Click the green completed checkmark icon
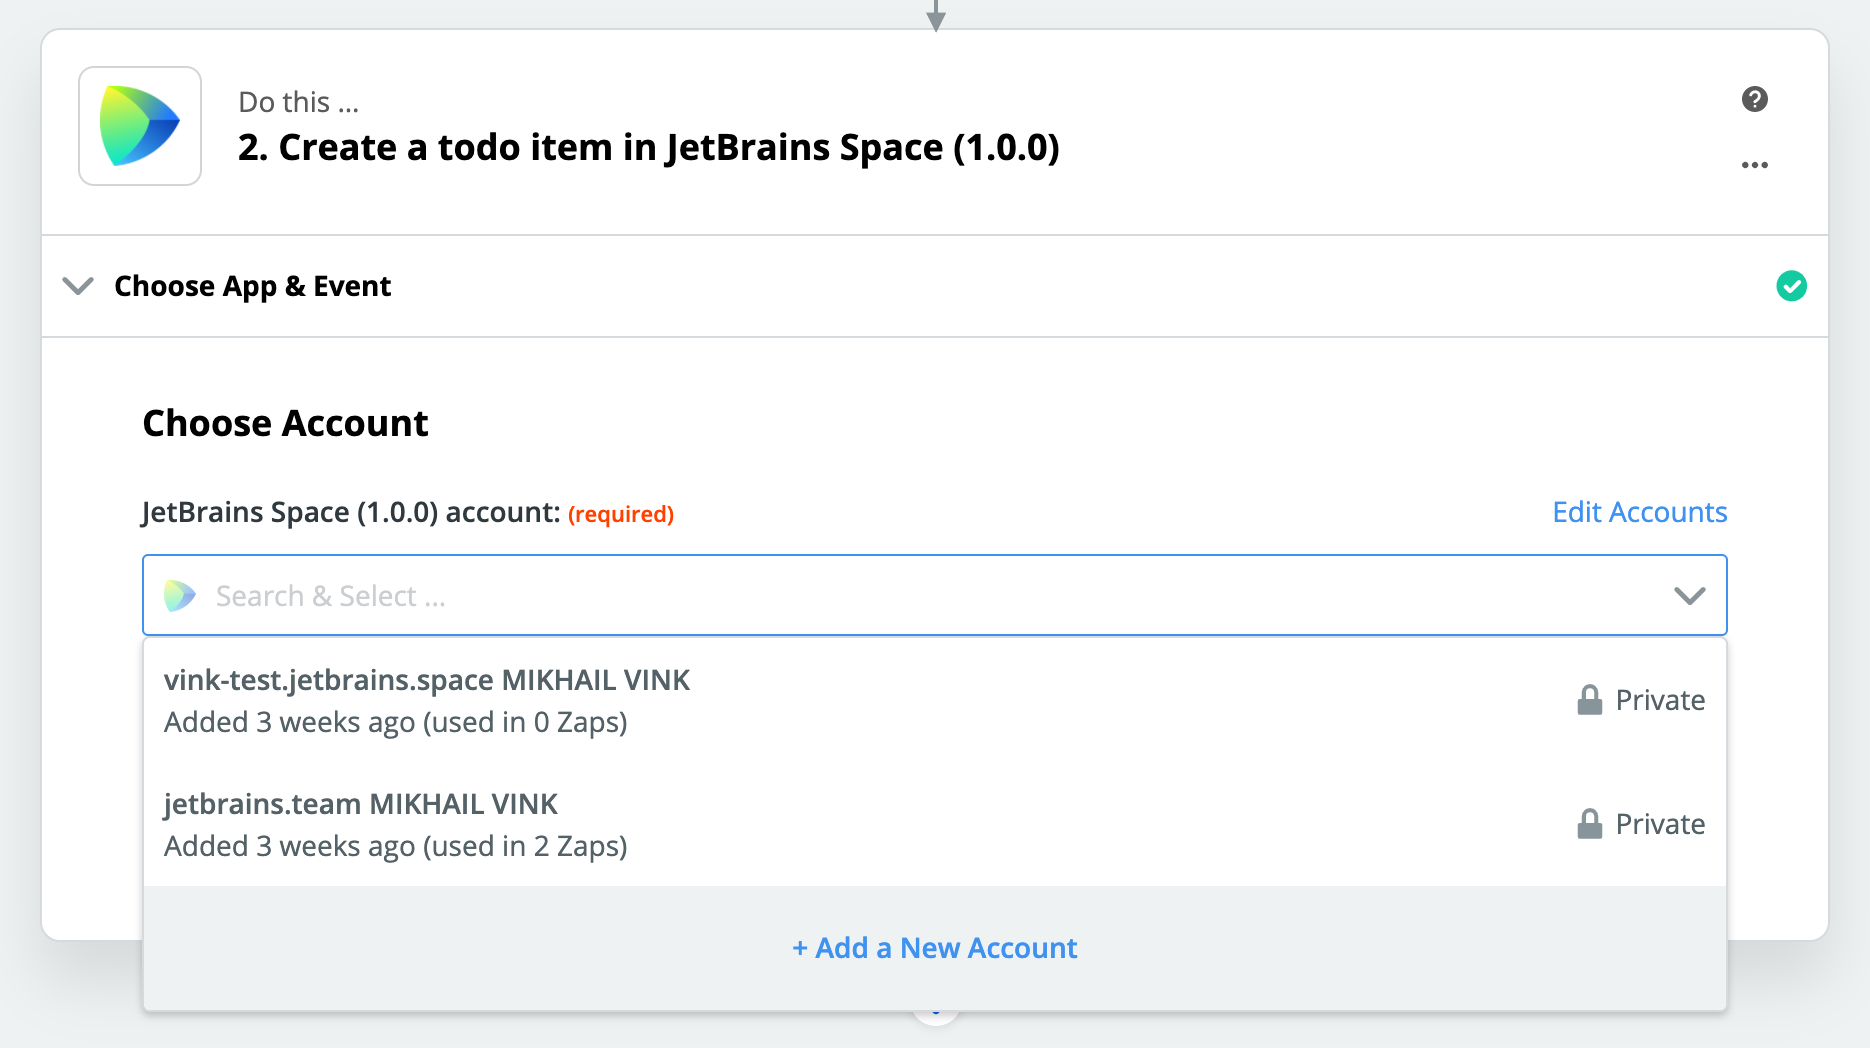Screen dimensions: 1870x1048 click(x=1791, y=286)
